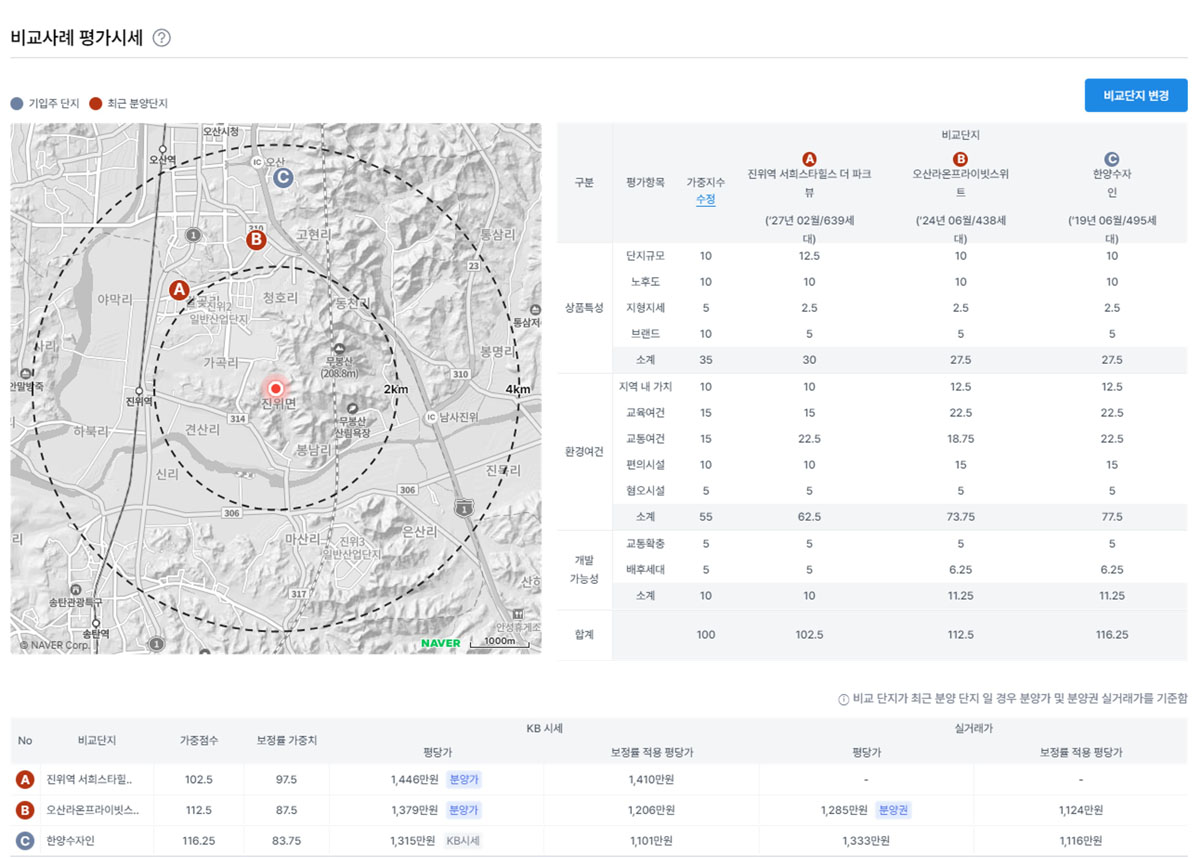
Task: Click the A badge above 진위역 서희스타힐스 더 파크뷰
Action: (810, 159)
